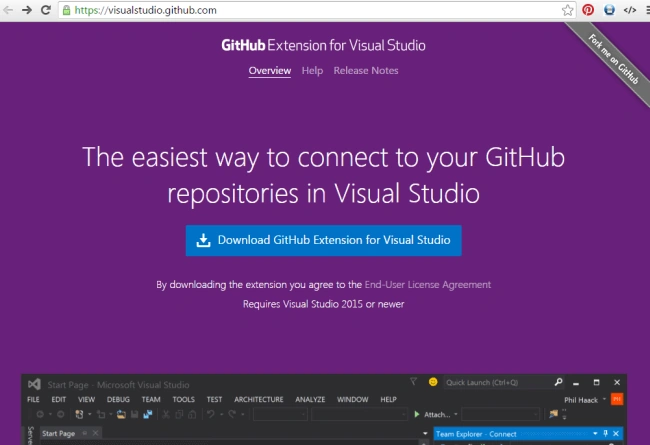Image resolution: width=650 pixels, height=445 pixels.
Task: Click the Save All toolbar icon
Action: [148, 414]
